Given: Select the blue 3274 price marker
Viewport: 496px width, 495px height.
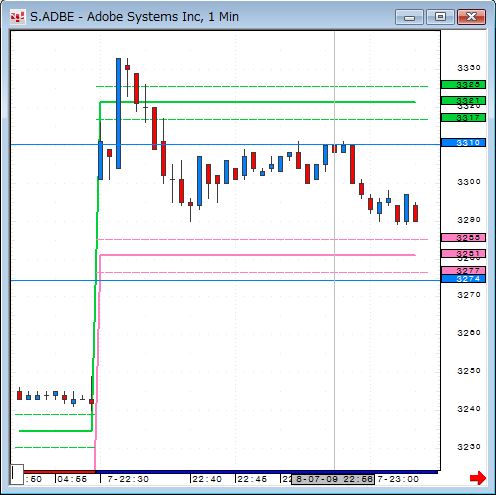Looking at the screenshot, I should [x=463, y=279].
